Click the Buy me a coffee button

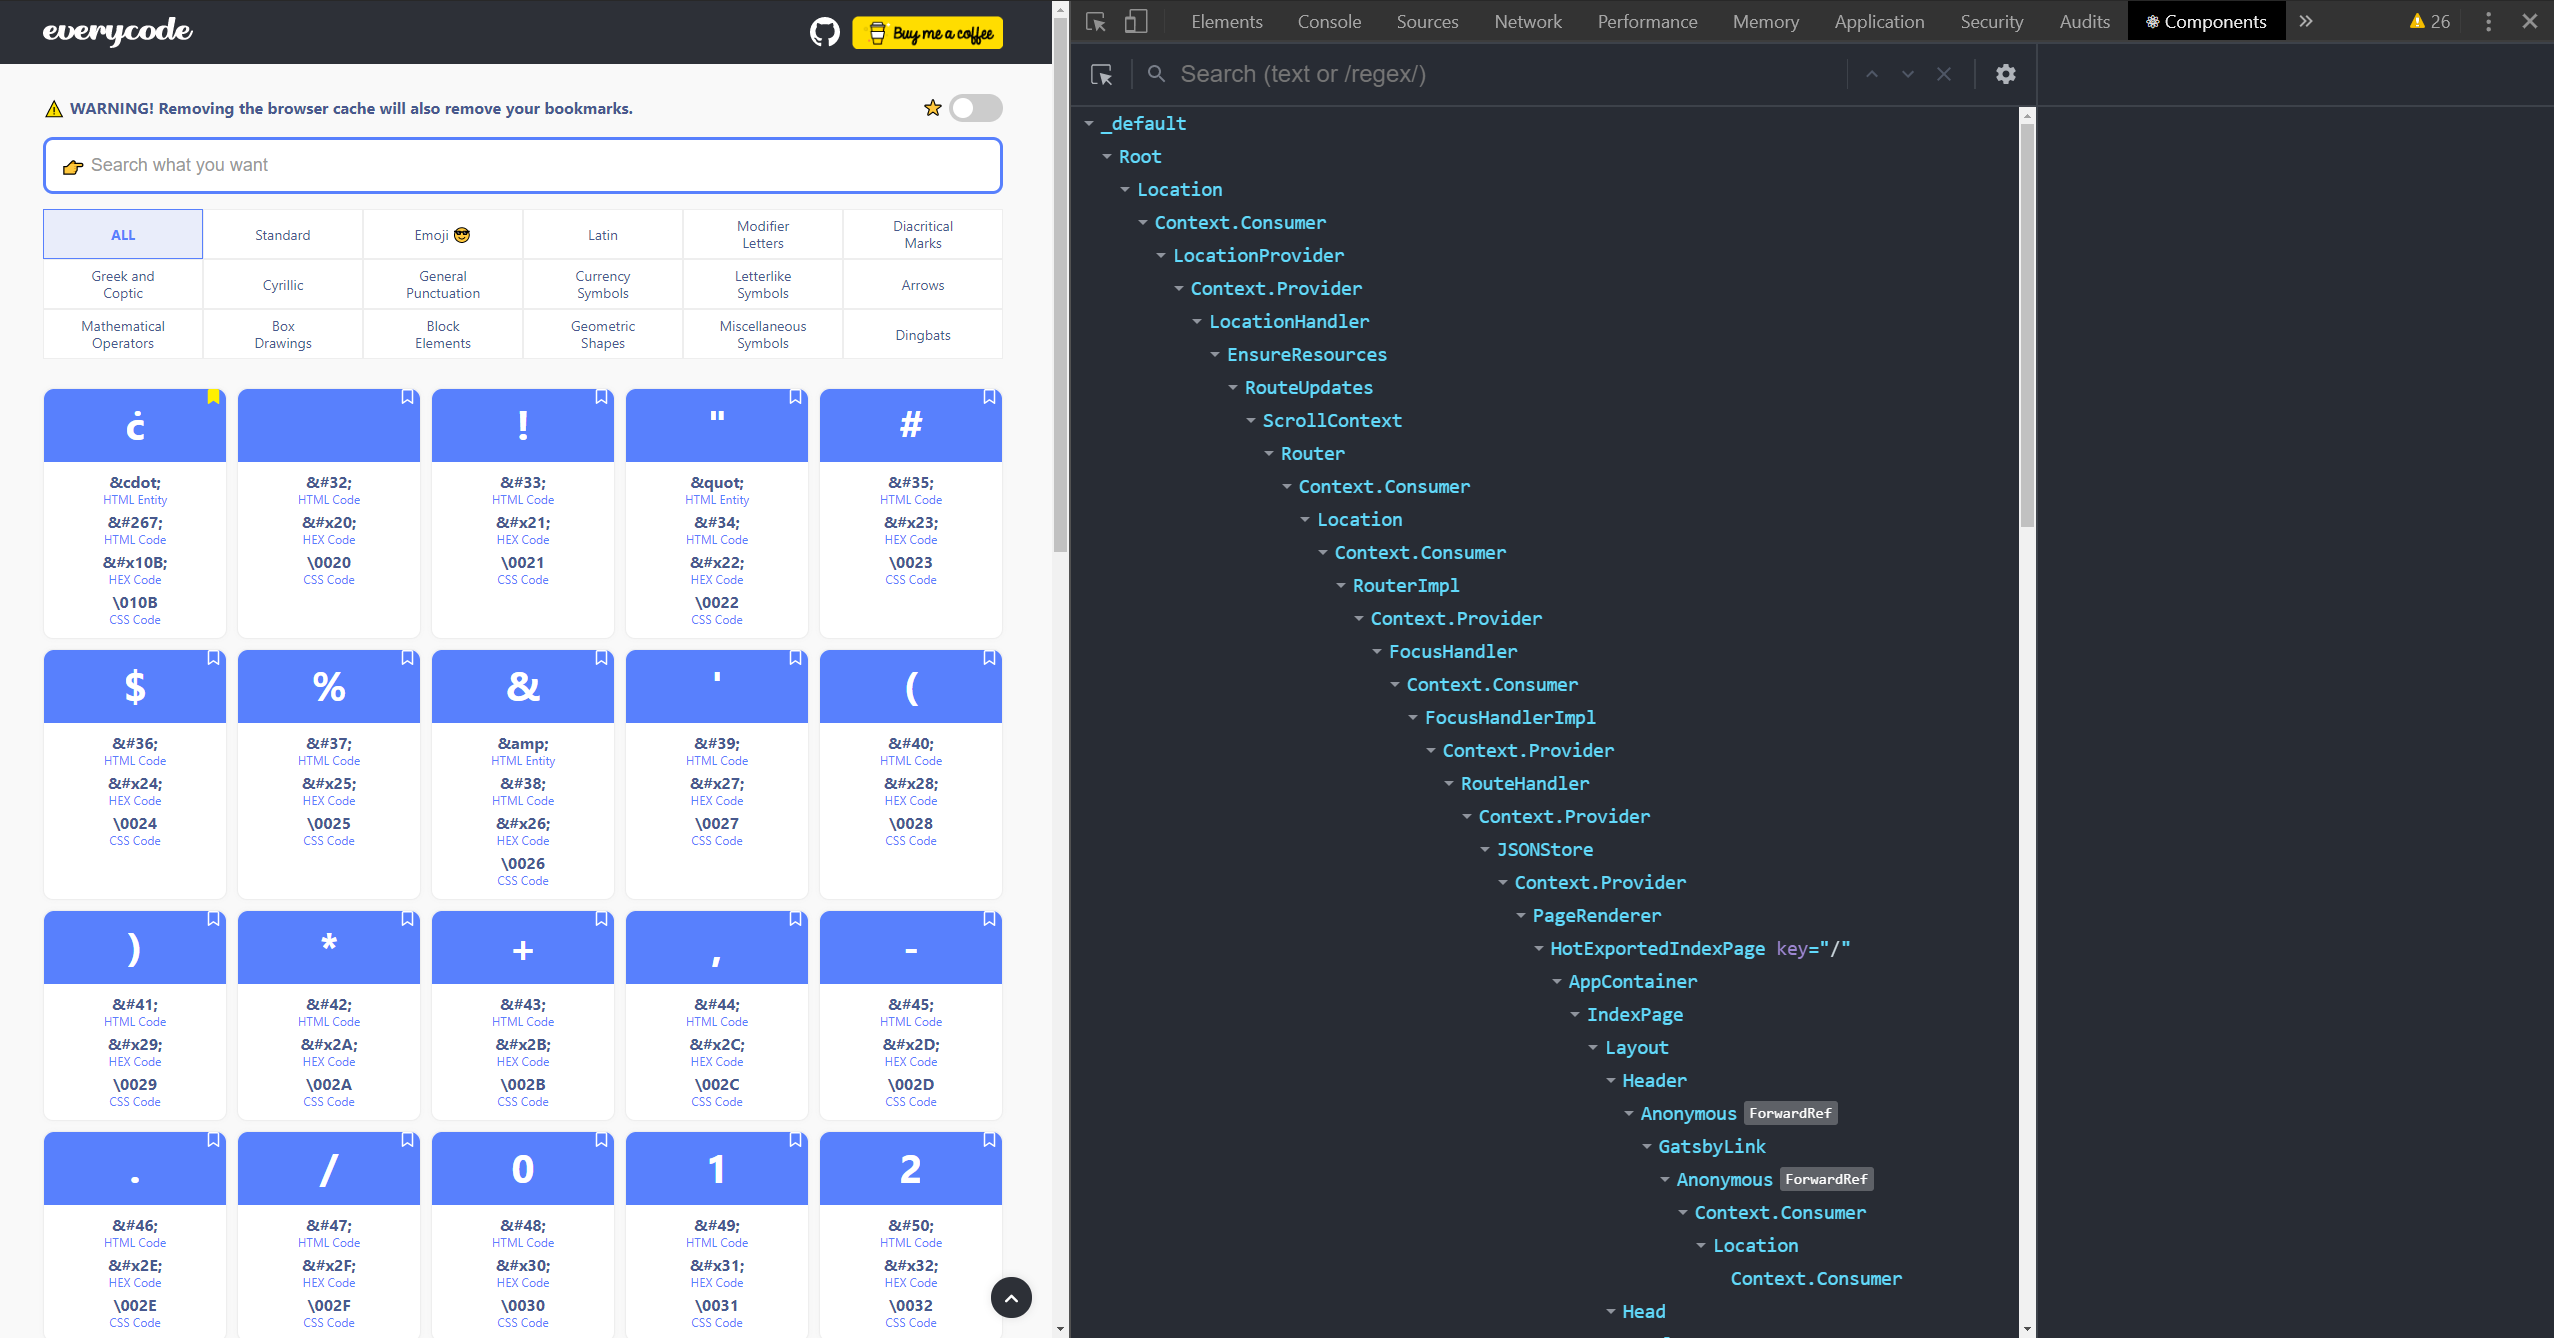[x=926, y=31]
